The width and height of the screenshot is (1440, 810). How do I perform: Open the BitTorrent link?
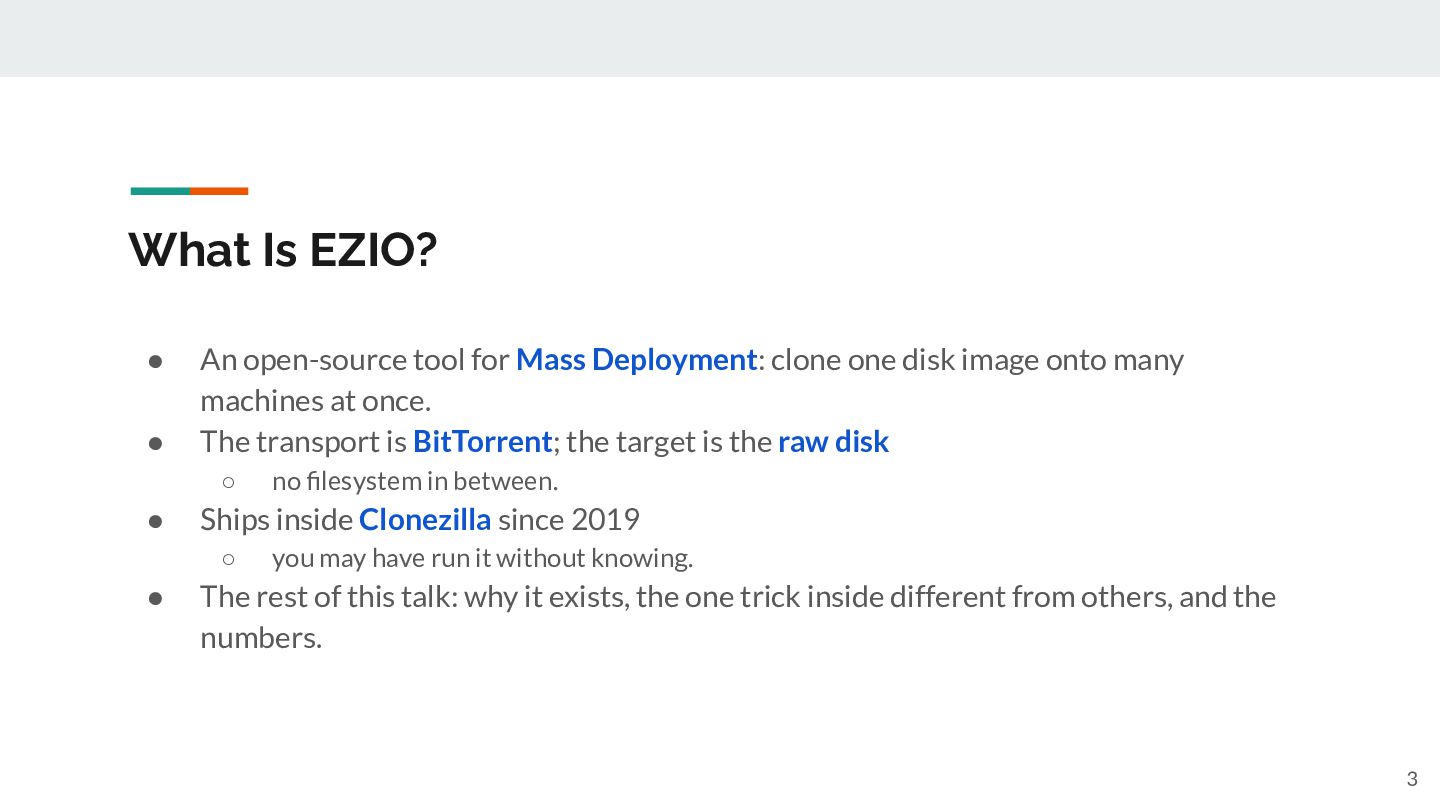(x=482, y=442)
